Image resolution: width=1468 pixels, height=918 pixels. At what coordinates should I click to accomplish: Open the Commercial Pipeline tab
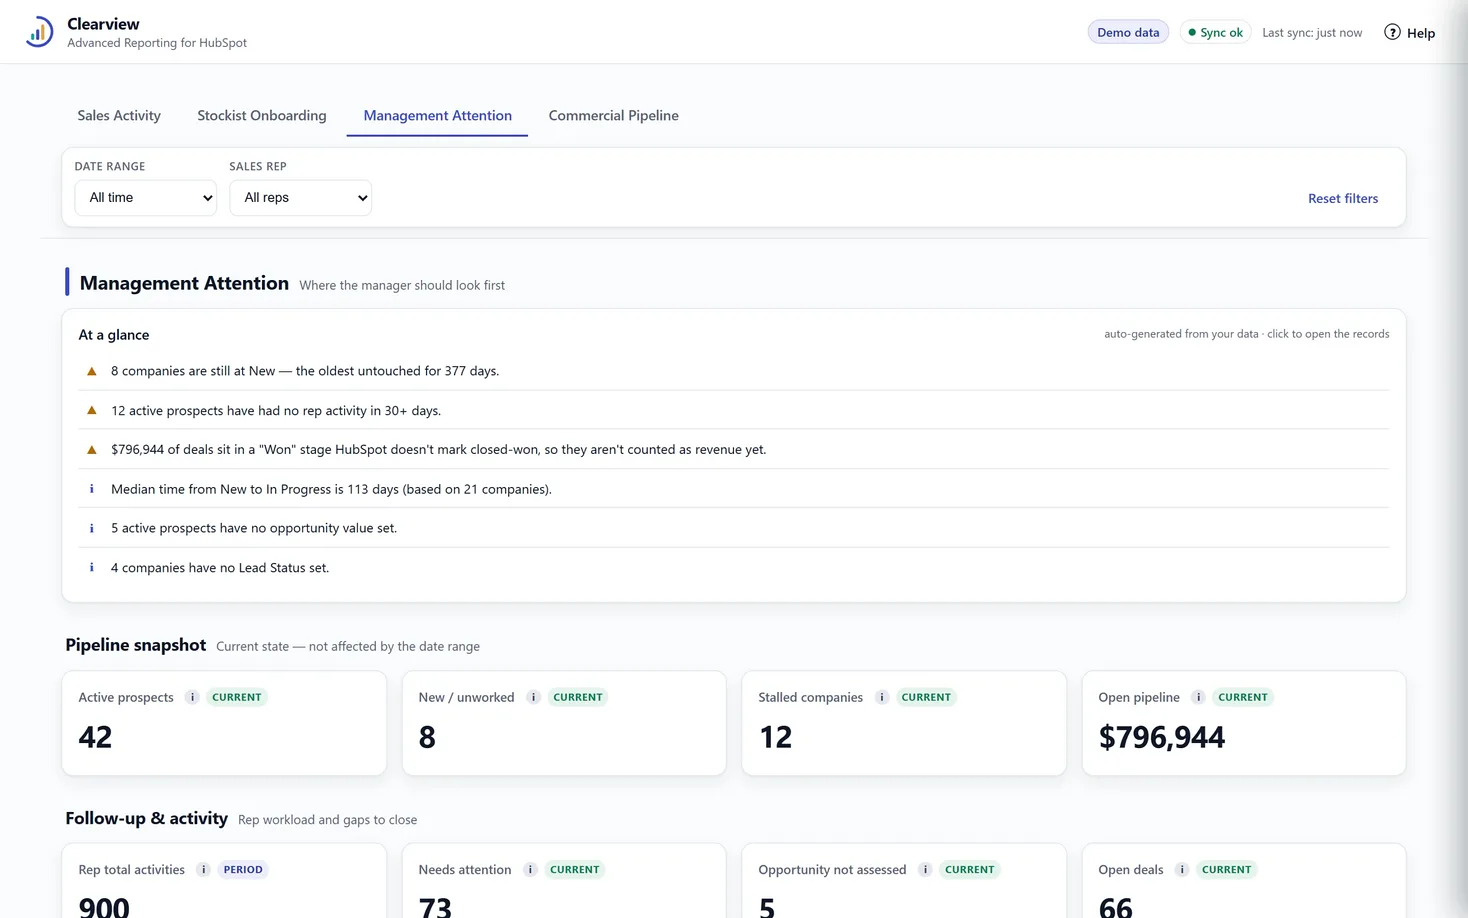coord(614,116)
